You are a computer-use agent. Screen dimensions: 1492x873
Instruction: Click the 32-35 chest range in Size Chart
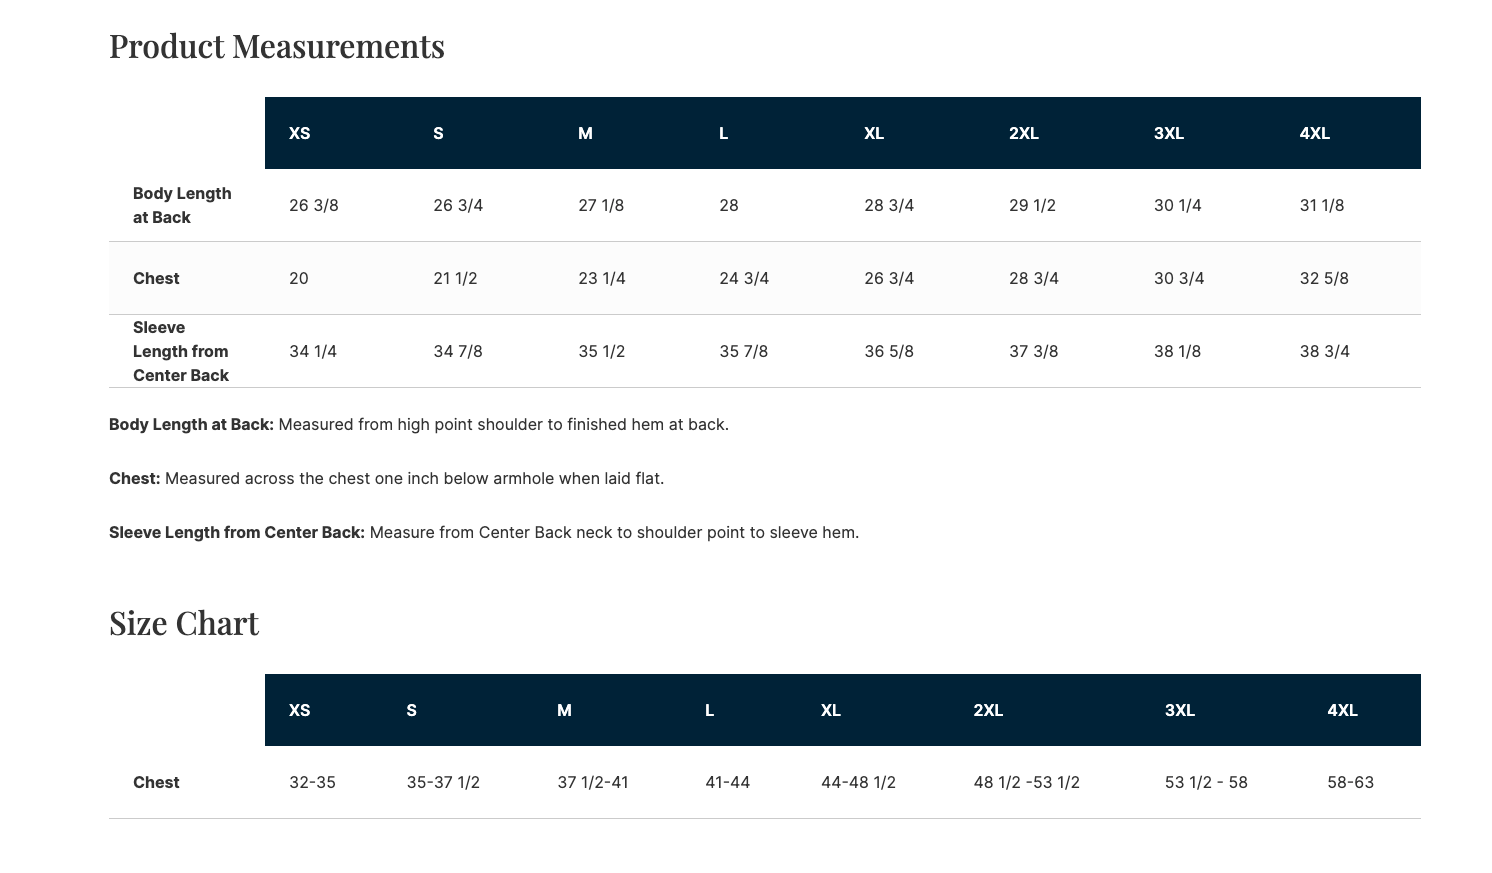click(312, 783)
